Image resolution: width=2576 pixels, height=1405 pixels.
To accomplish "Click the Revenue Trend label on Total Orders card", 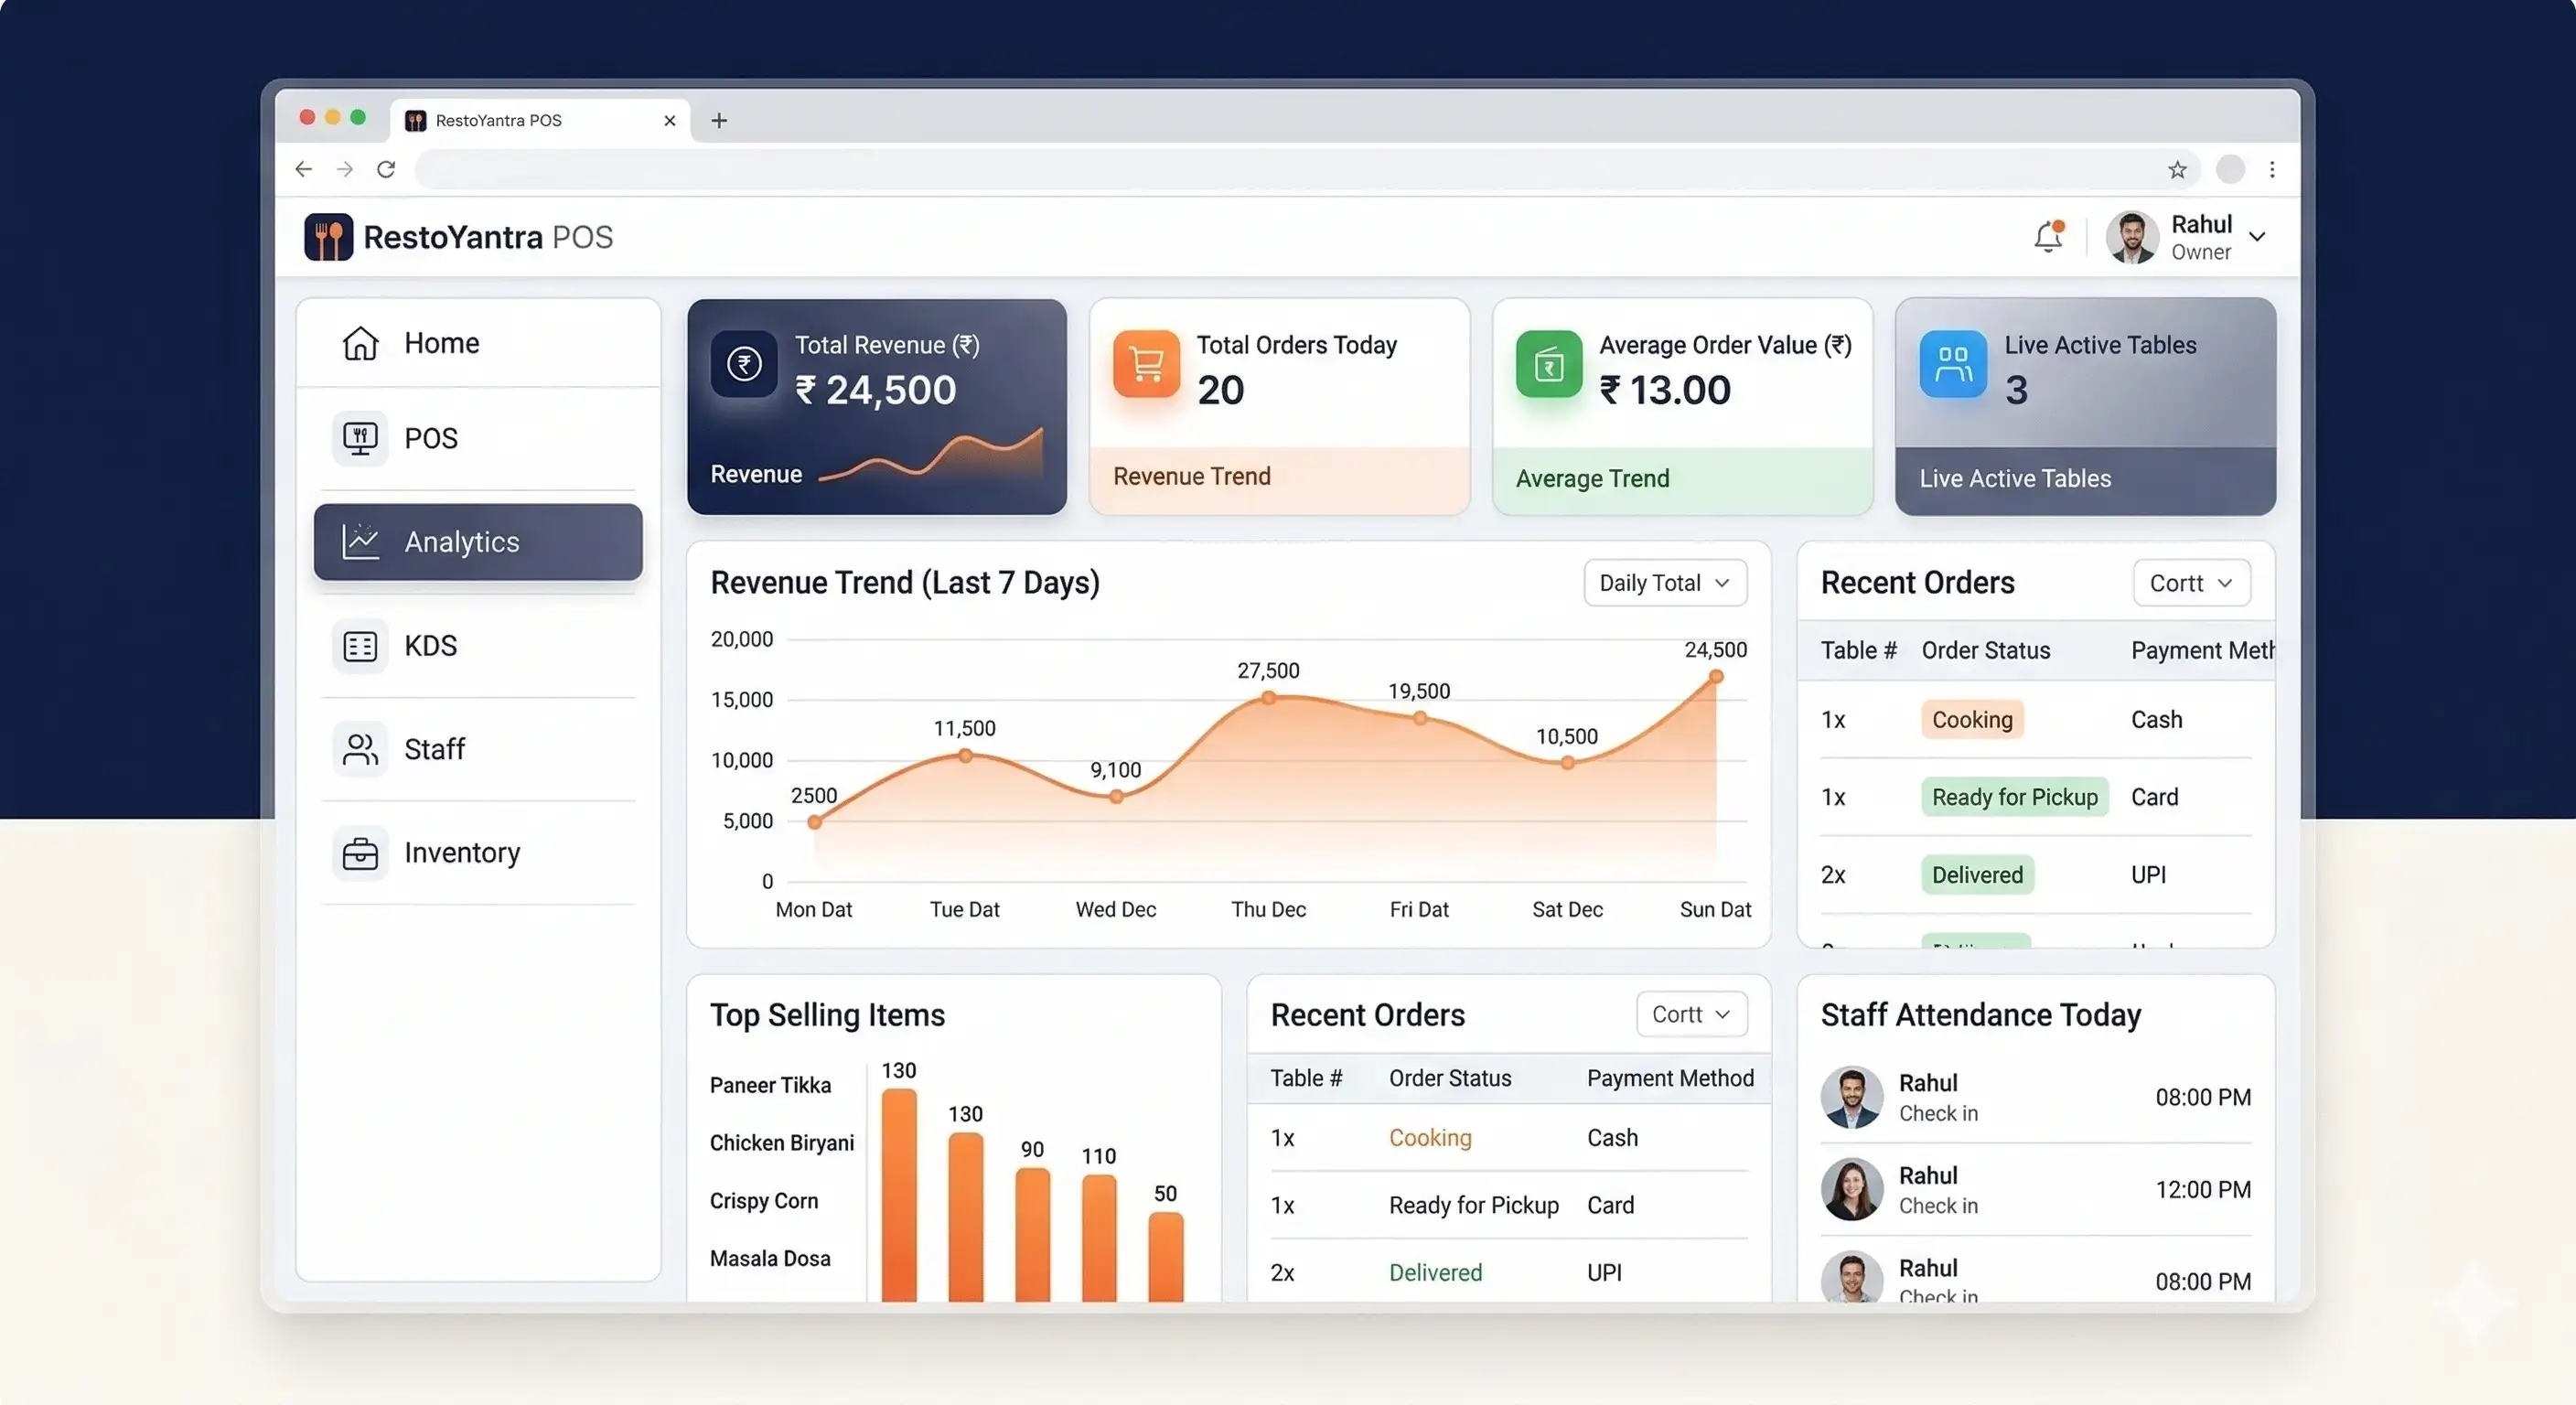I will [1191, 477].
